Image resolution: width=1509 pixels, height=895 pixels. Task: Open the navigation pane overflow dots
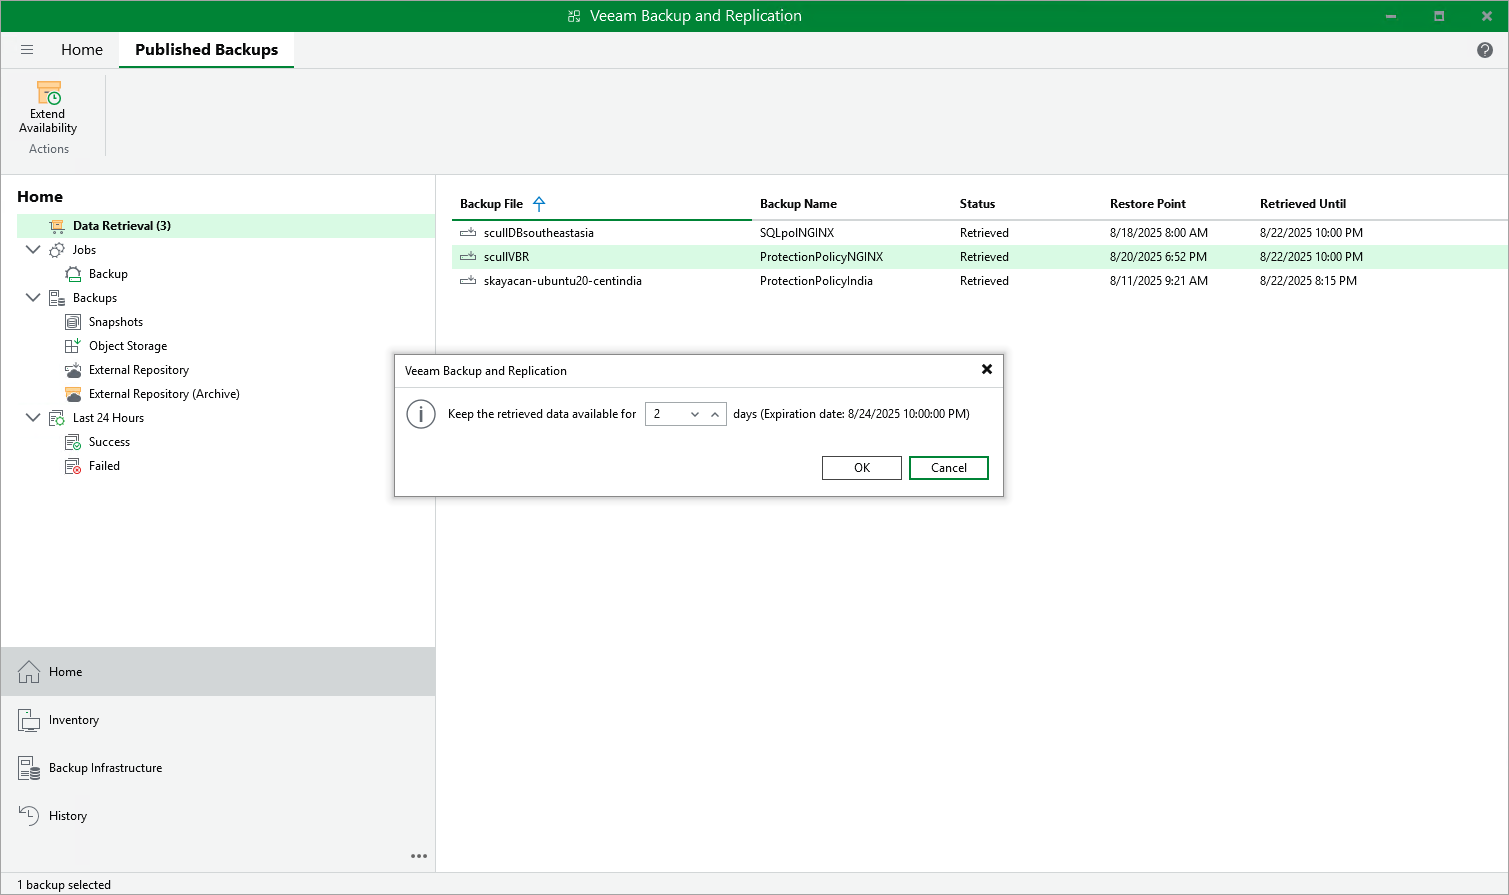pos(419,856)
